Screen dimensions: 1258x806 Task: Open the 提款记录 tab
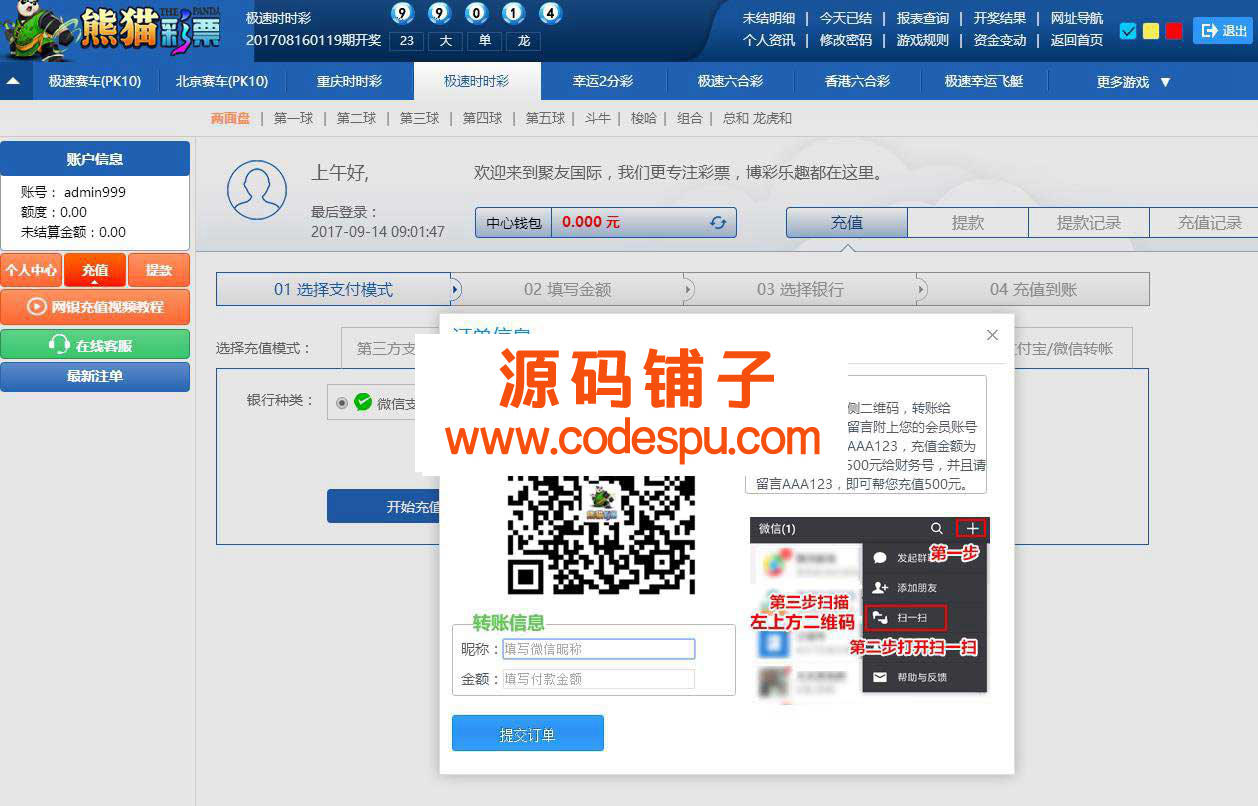(1088, 223)
